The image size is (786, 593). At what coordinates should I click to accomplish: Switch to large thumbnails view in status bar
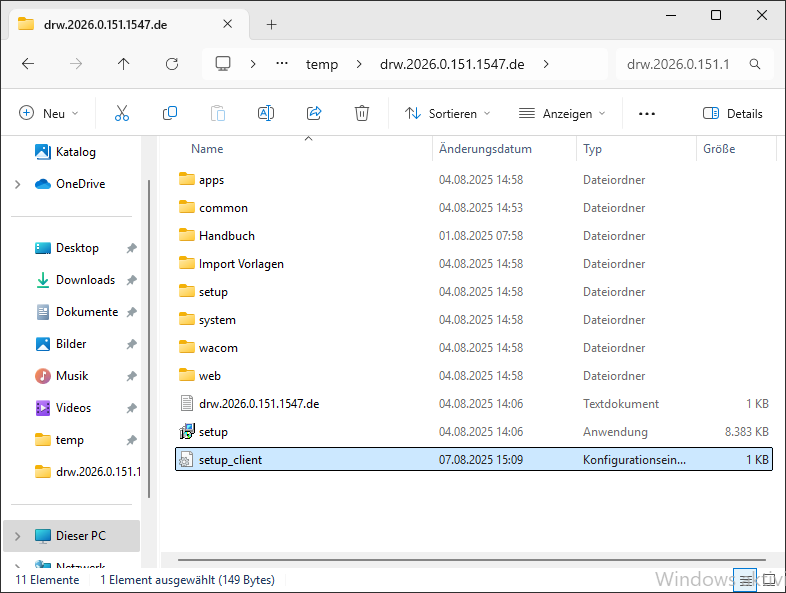click(x=768, y=580)
